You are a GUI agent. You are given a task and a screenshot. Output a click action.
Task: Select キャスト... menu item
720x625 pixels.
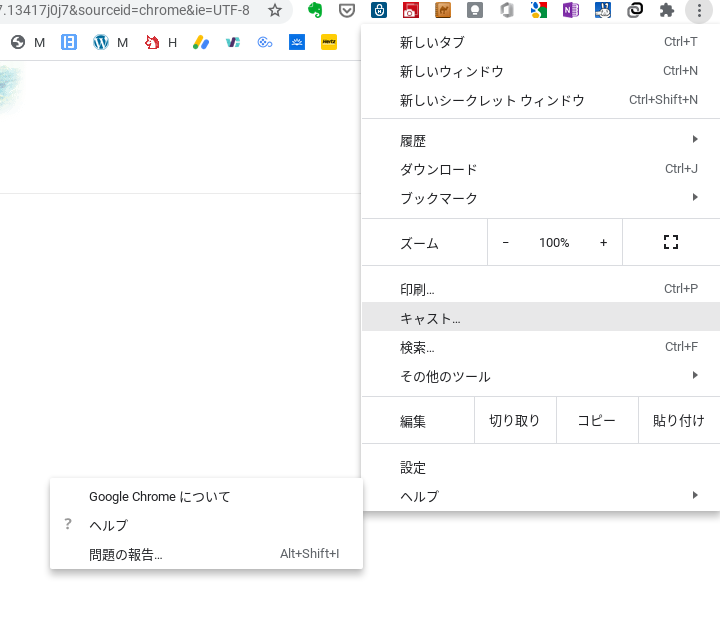click(x=541, y=318)
